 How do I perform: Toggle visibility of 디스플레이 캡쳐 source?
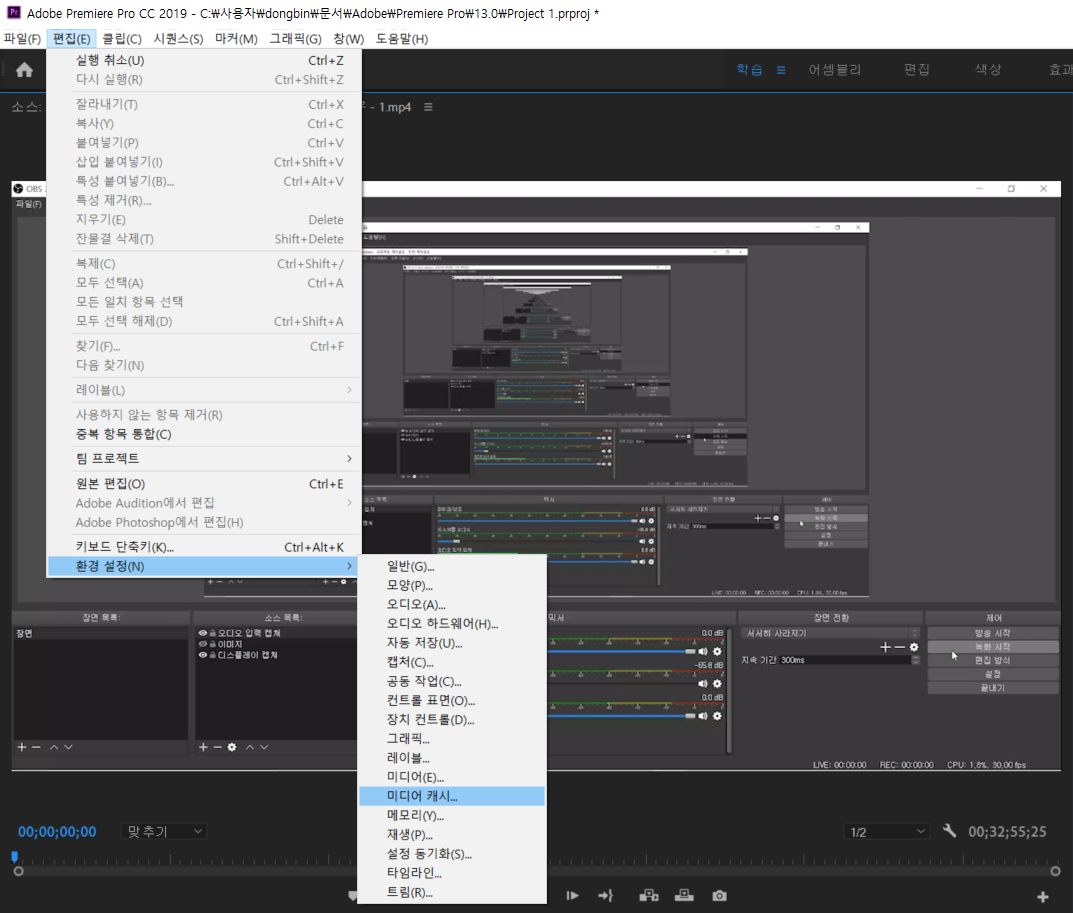(203, 655)
